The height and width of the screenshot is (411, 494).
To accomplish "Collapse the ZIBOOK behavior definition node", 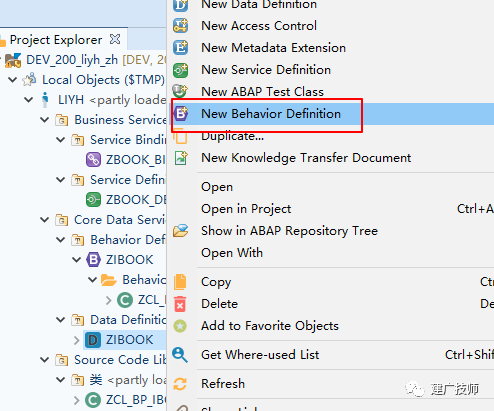I will 77,260.
